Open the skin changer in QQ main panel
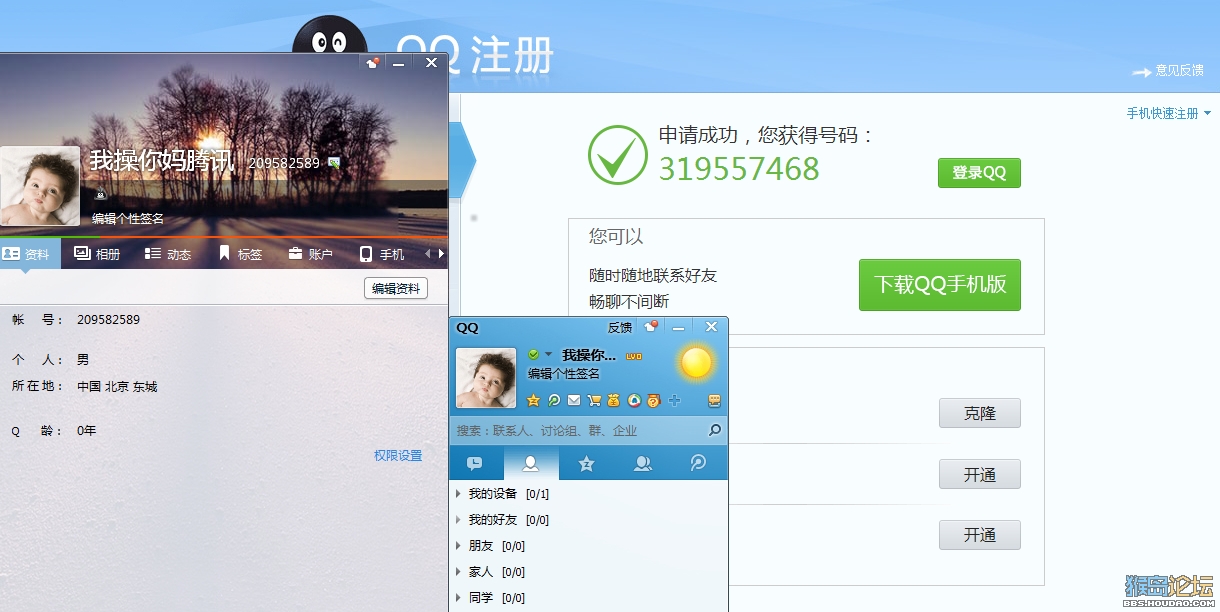The height and width of the screenshot is (612, 1220). (652, 327)
